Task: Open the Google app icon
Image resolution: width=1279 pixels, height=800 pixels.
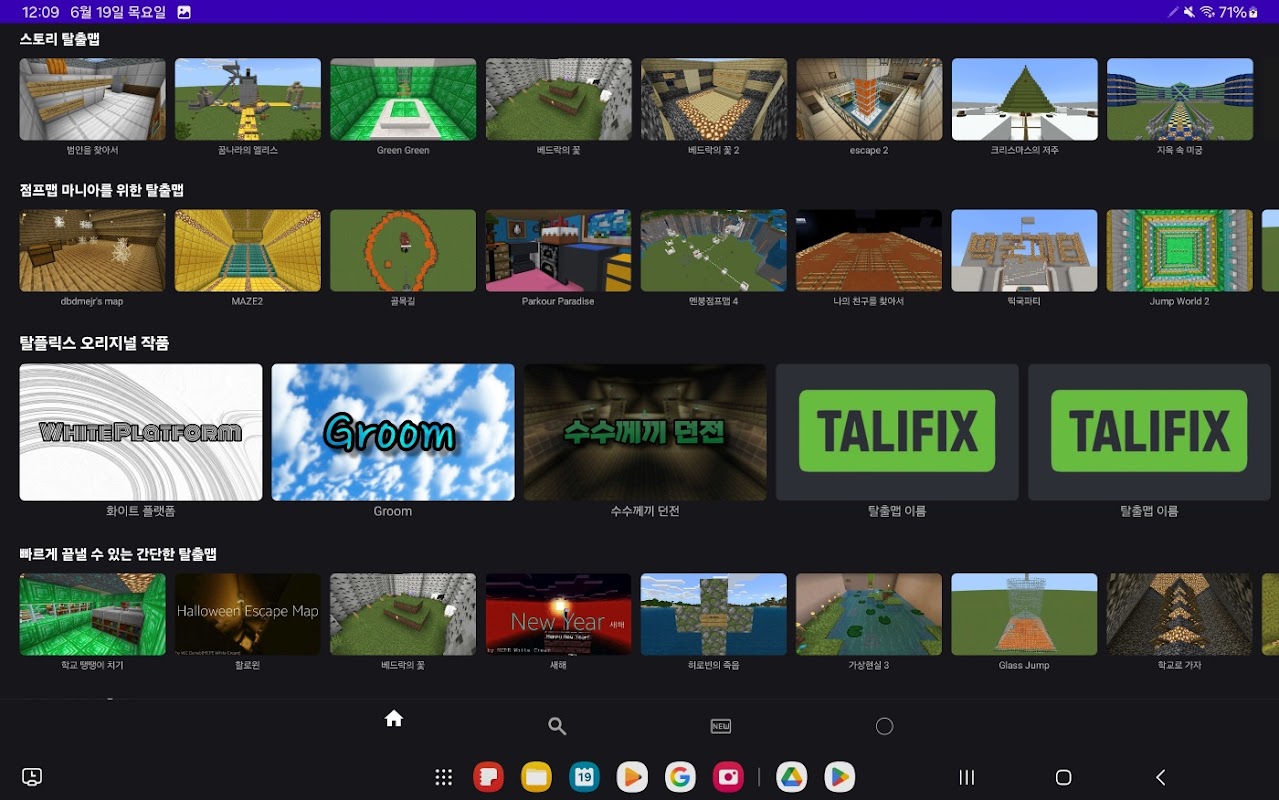Action: tap(680, 777)
